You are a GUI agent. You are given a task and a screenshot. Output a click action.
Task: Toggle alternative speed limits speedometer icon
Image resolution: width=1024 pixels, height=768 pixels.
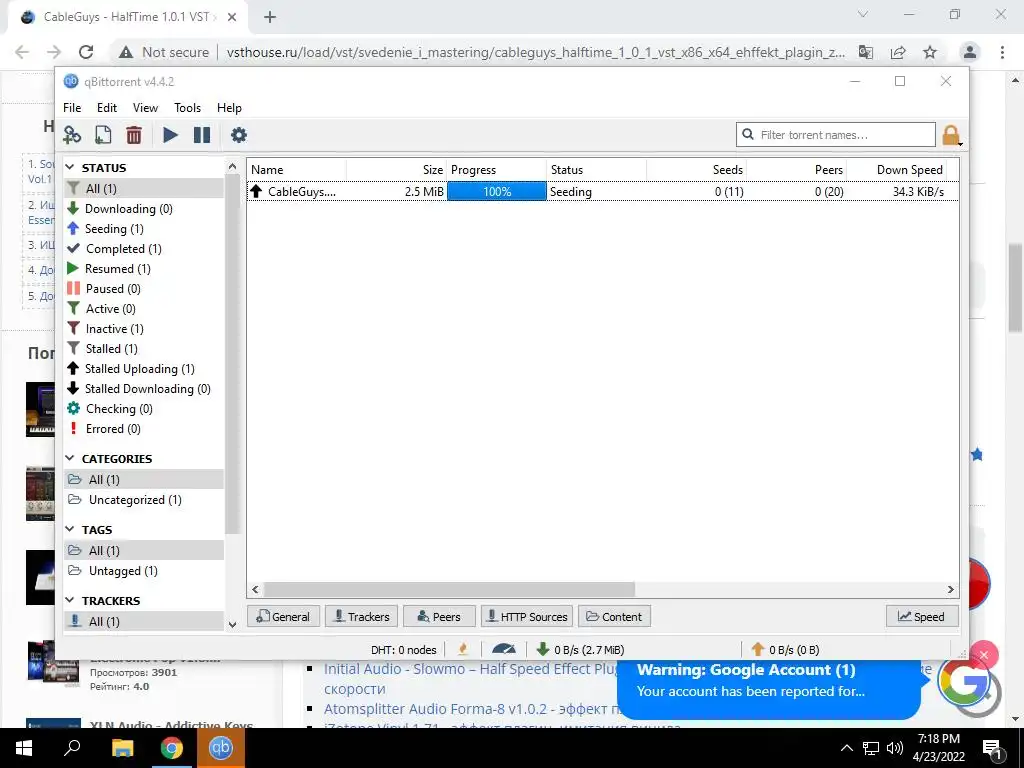click(x=504, y=650)
